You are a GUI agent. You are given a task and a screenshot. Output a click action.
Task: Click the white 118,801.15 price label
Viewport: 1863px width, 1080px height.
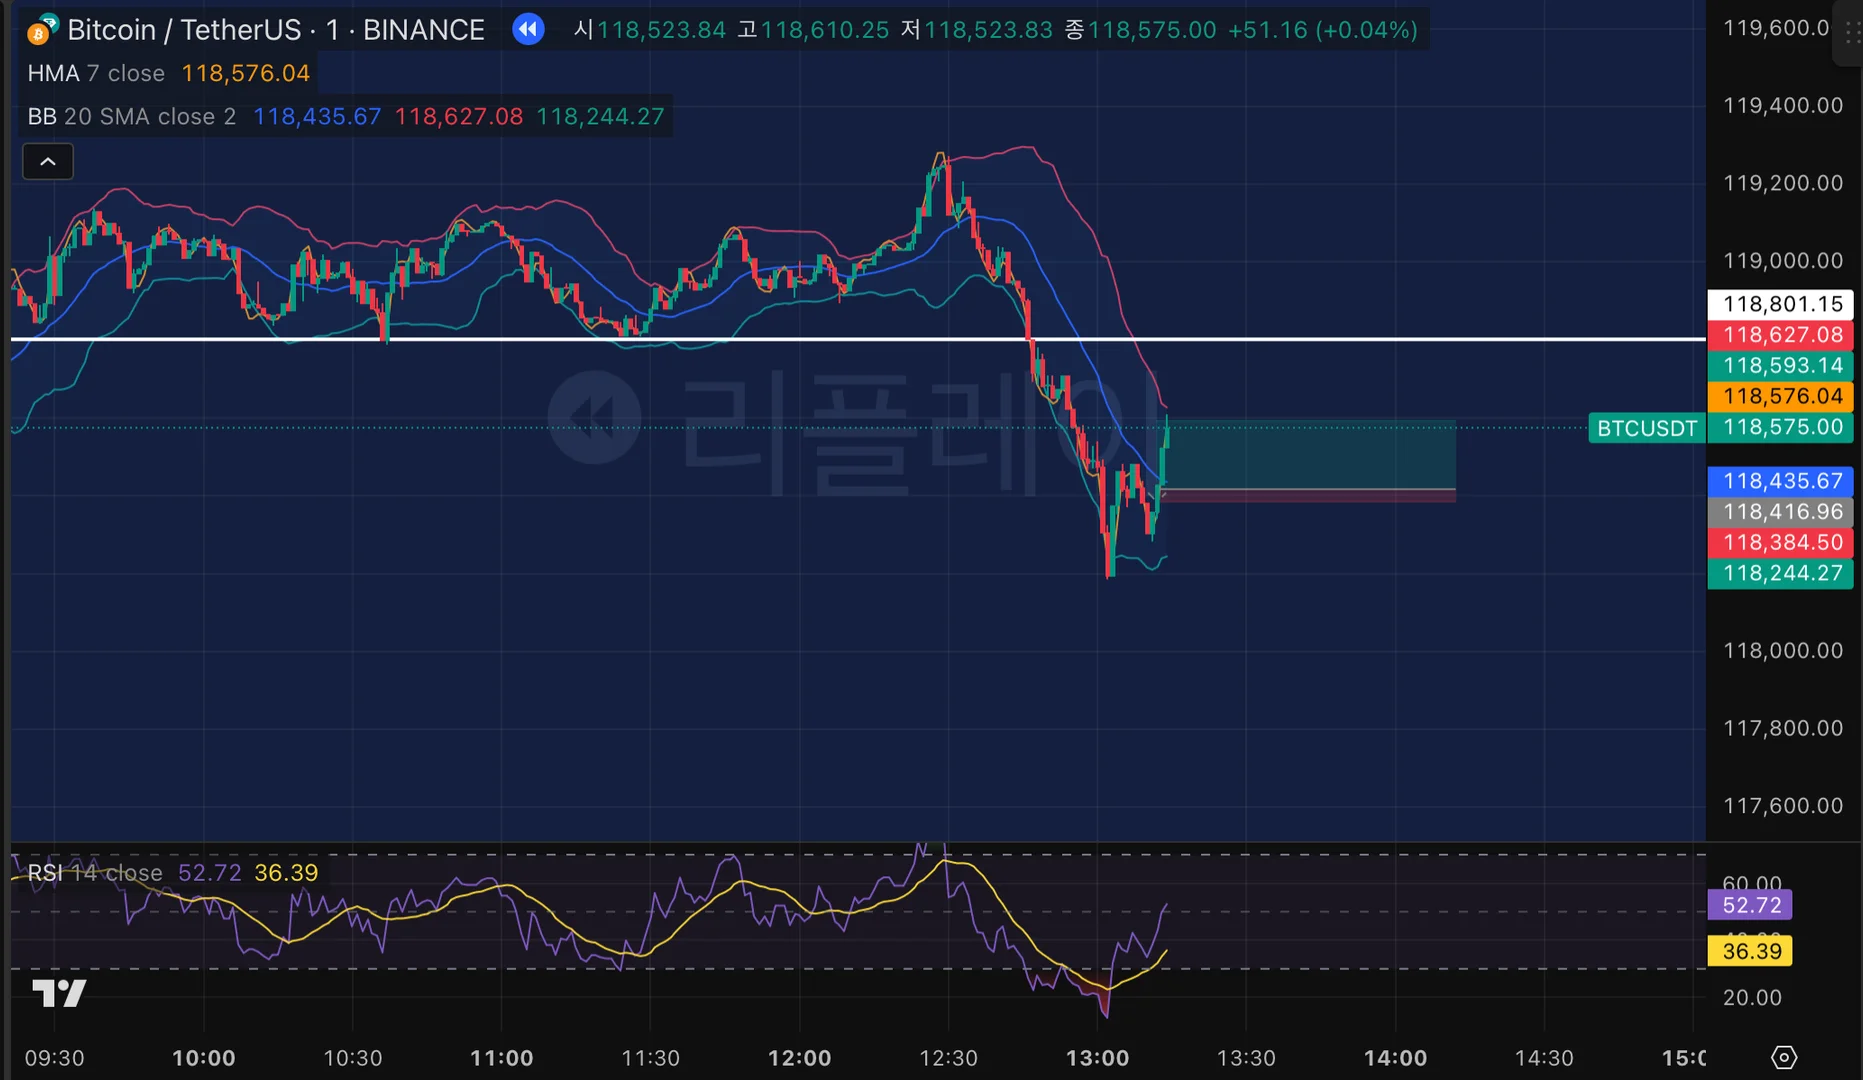pos(1781,304)
